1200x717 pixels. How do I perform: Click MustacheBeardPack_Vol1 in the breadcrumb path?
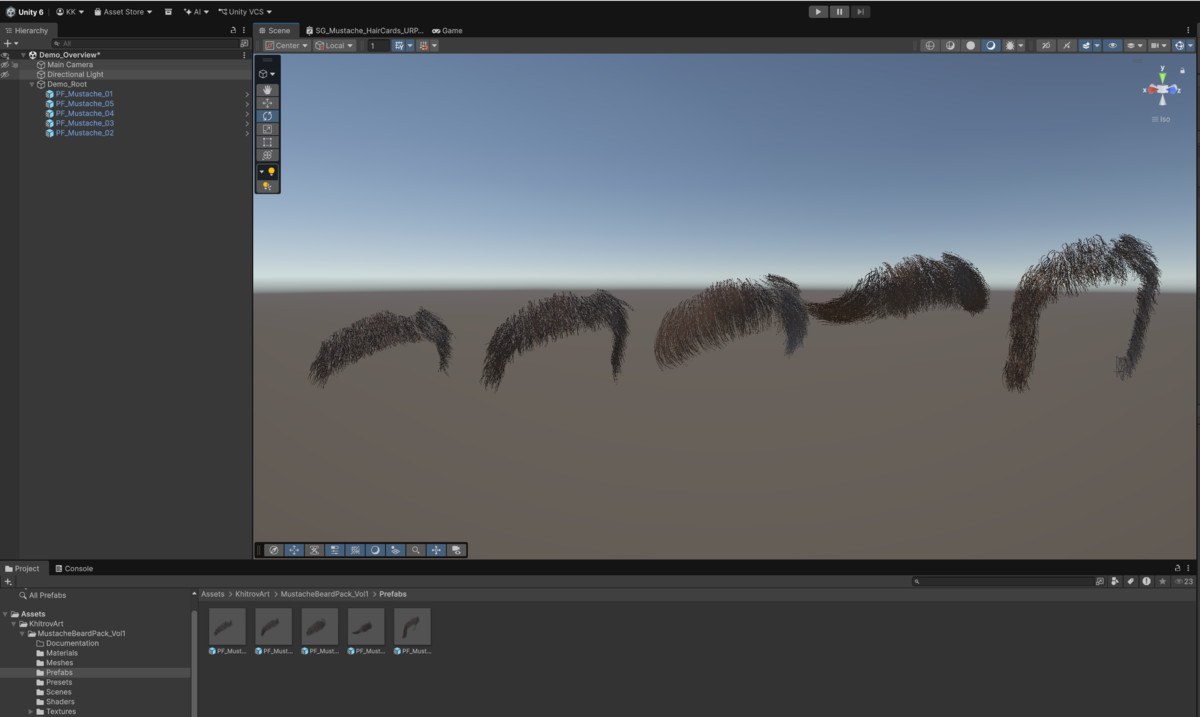326,594
